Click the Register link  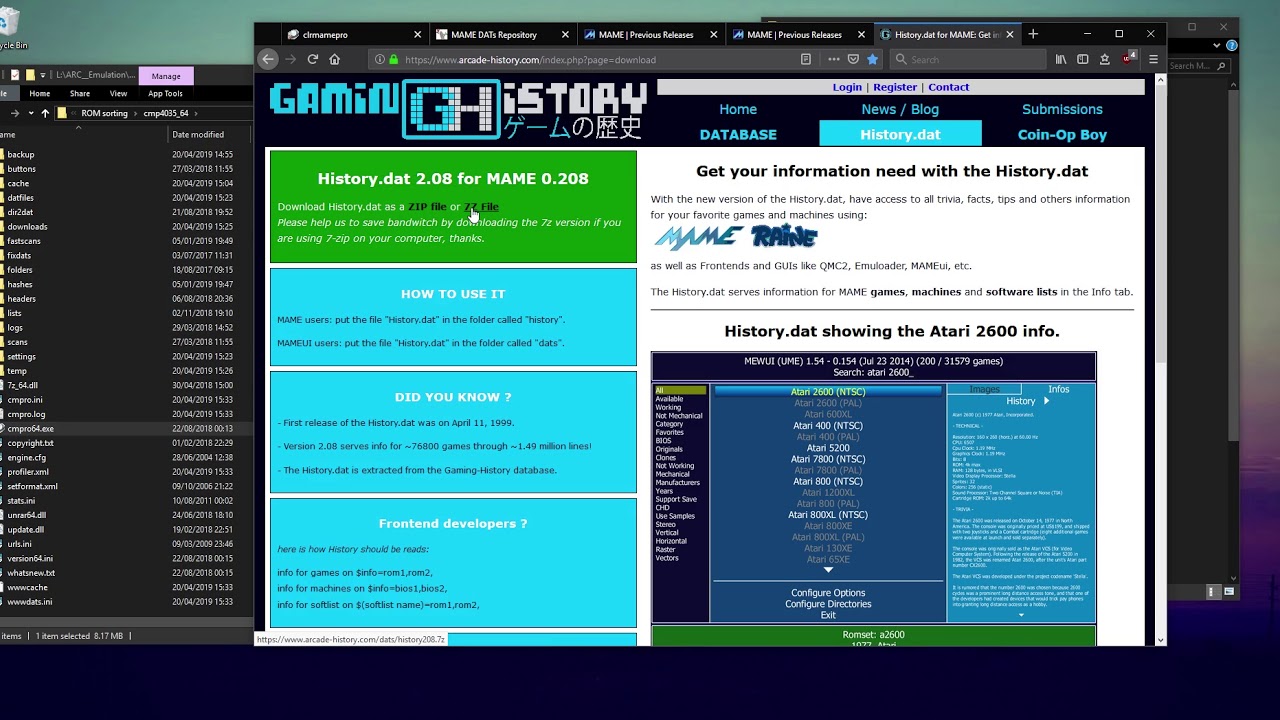pyautogui.click(x=895, y=87)
